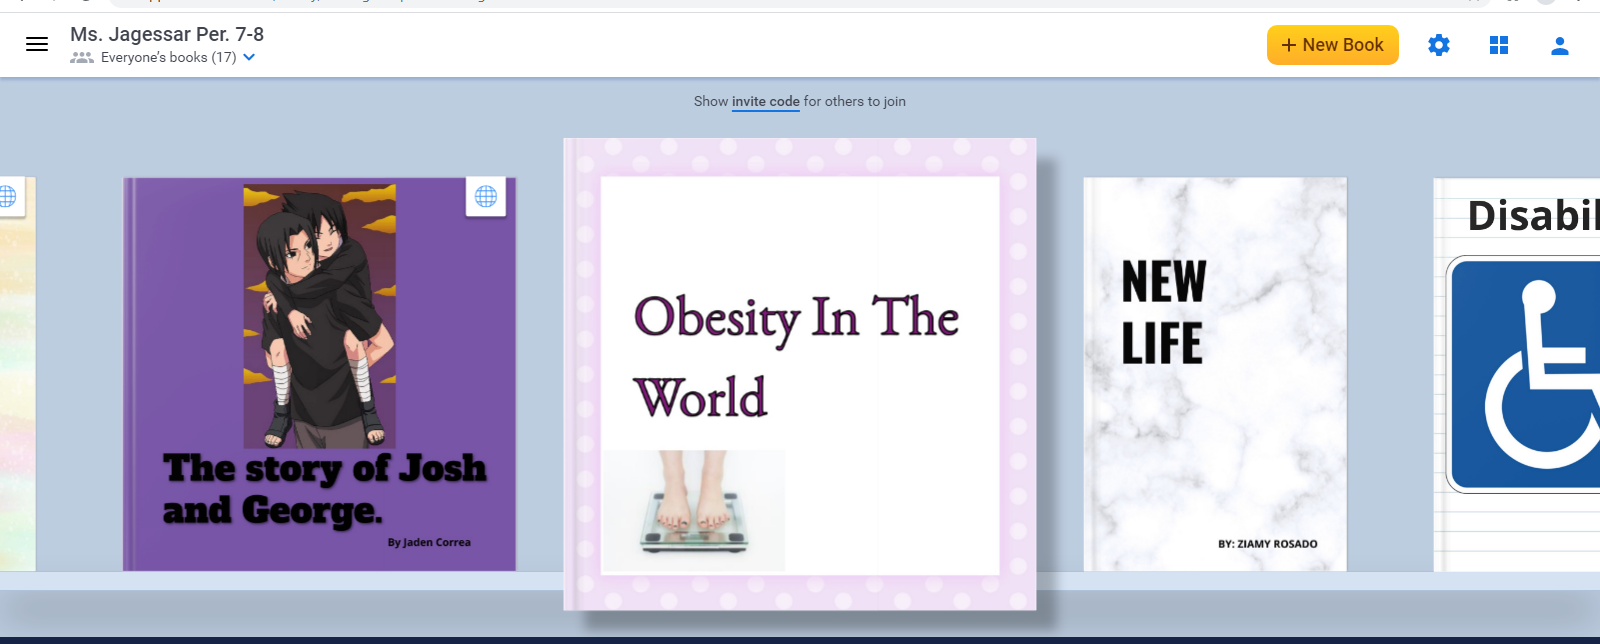Create a book with New Book button

[1332, 45]
